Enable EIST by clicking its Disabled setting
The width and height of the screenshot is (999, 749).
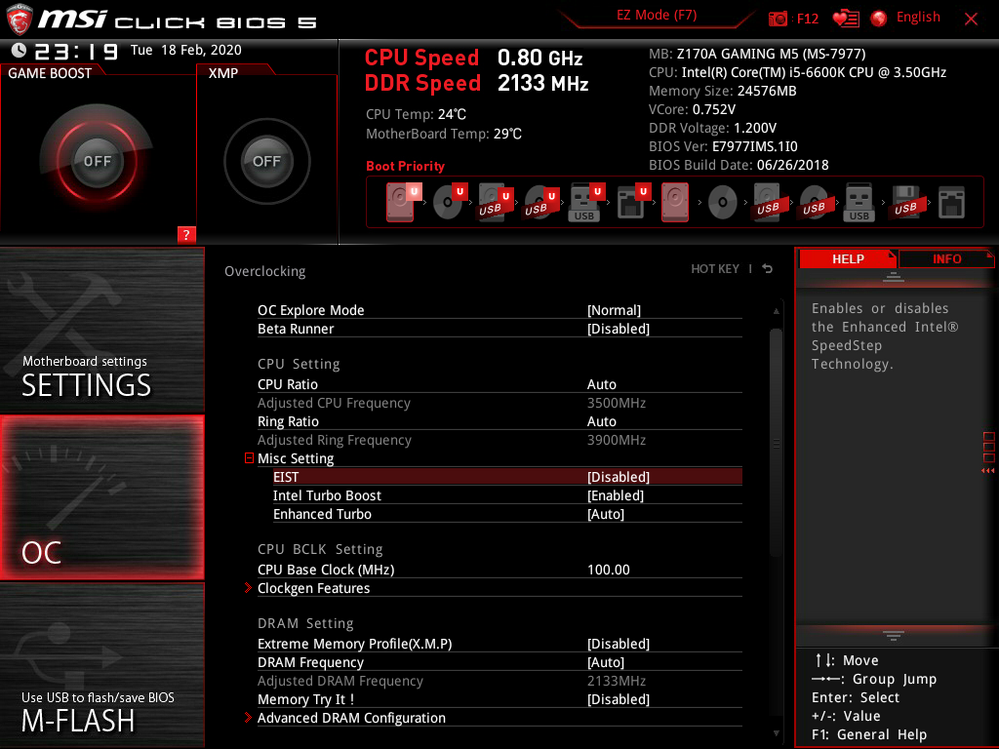pyautogui.click(x=619, y=477)
